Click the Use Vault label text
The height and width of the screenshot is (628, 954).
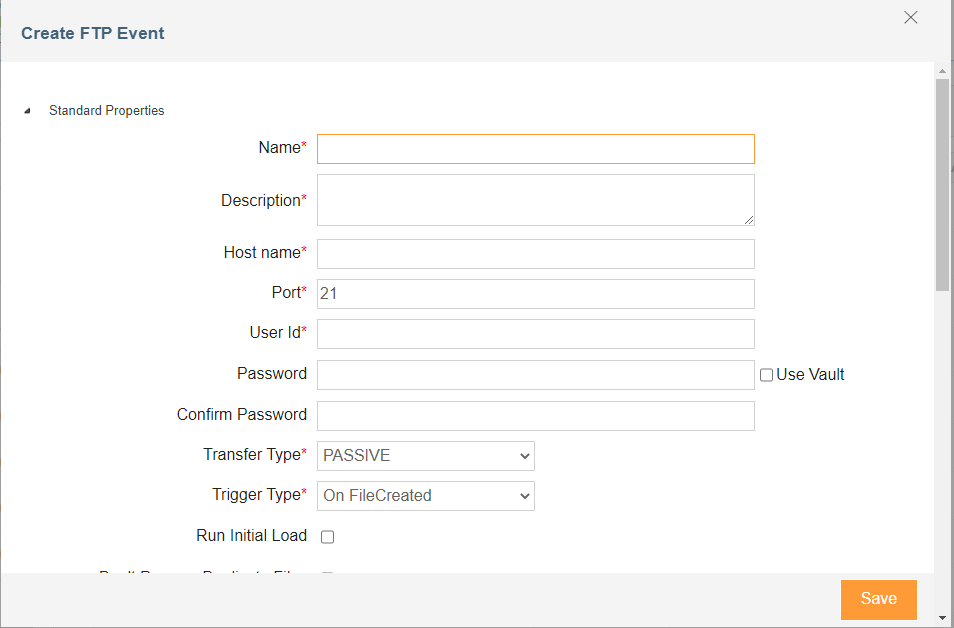810,375
